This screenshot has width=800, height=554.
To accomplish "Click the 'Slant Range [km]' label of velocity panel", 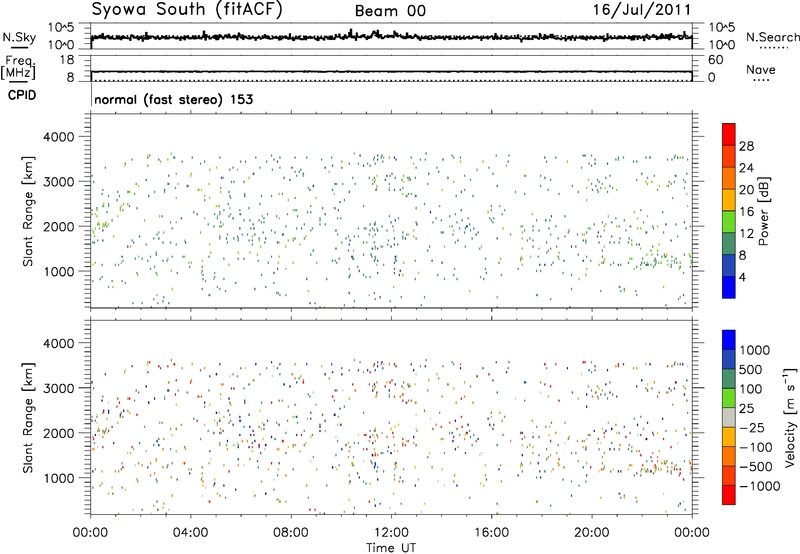I will coord(28,418).
